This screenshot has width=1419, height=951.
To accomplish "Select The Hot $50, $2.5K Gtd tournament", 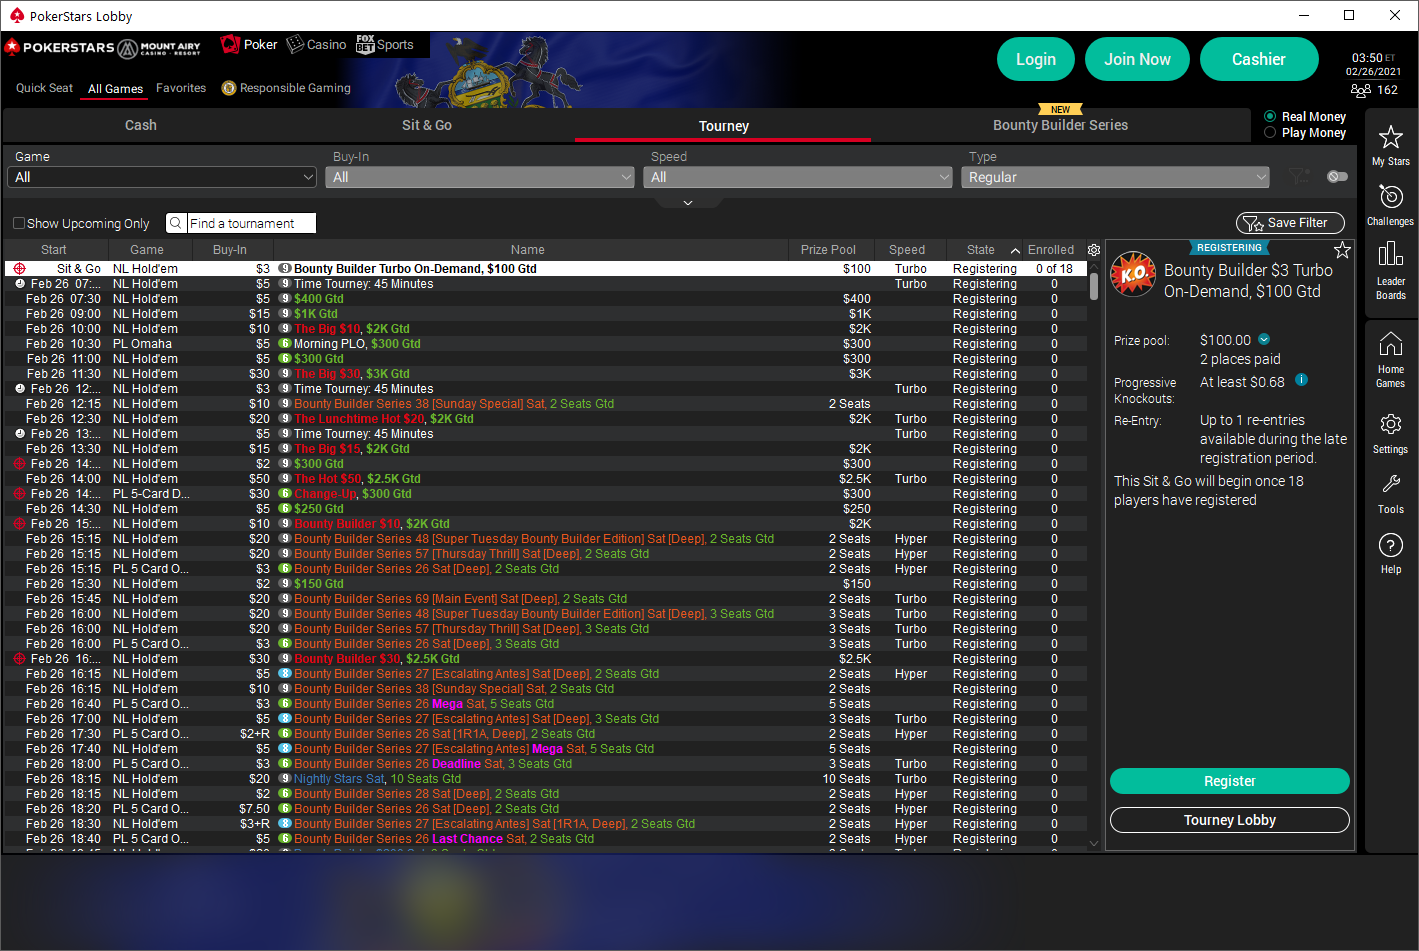I will [545, 479].
